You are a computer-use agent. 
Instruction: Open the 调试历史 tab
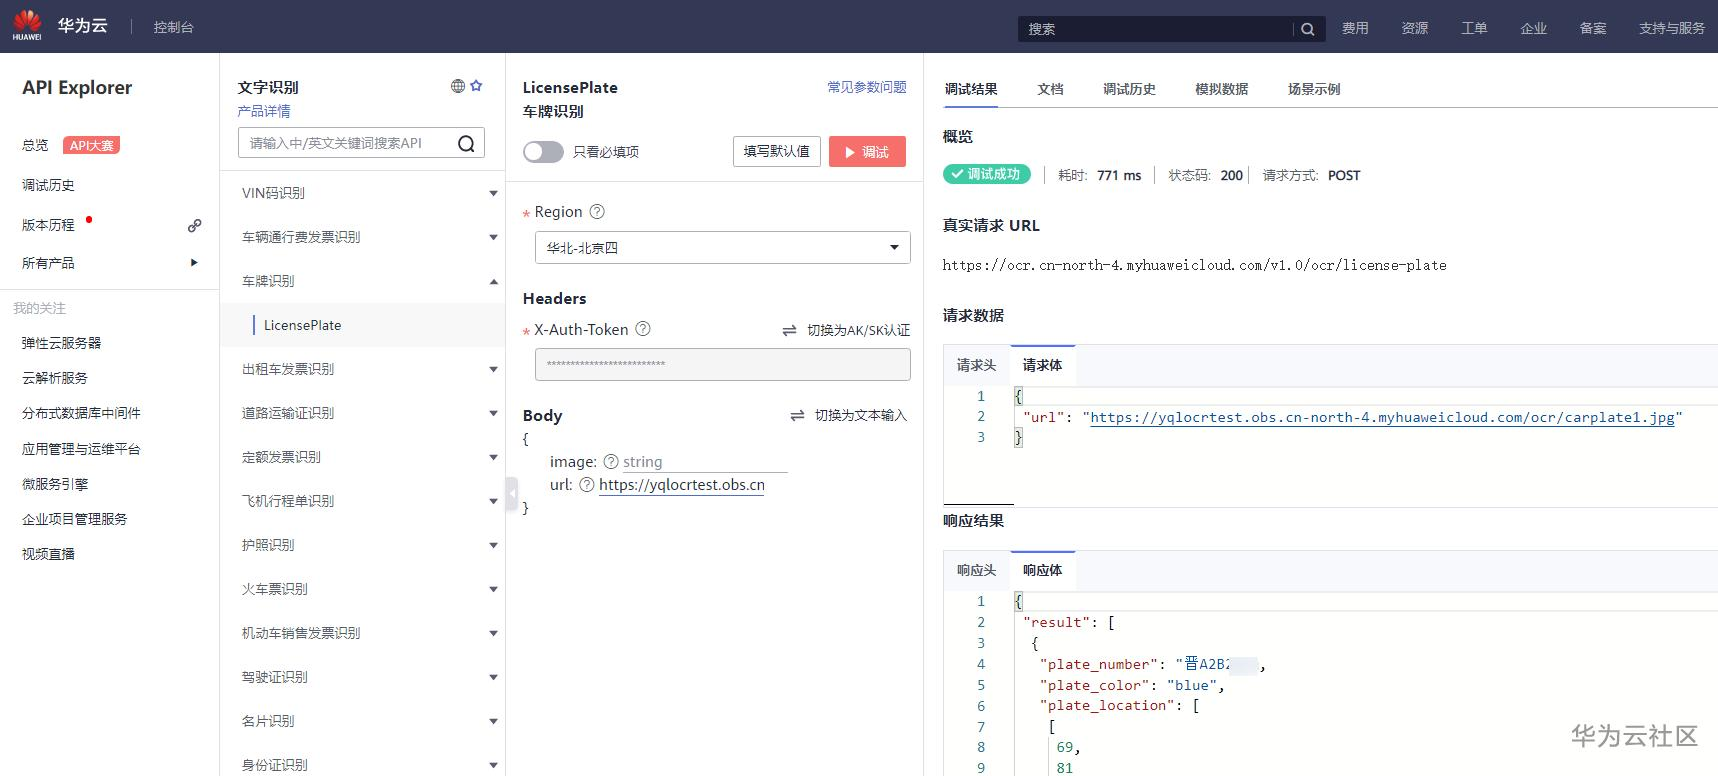(1129, 89)
